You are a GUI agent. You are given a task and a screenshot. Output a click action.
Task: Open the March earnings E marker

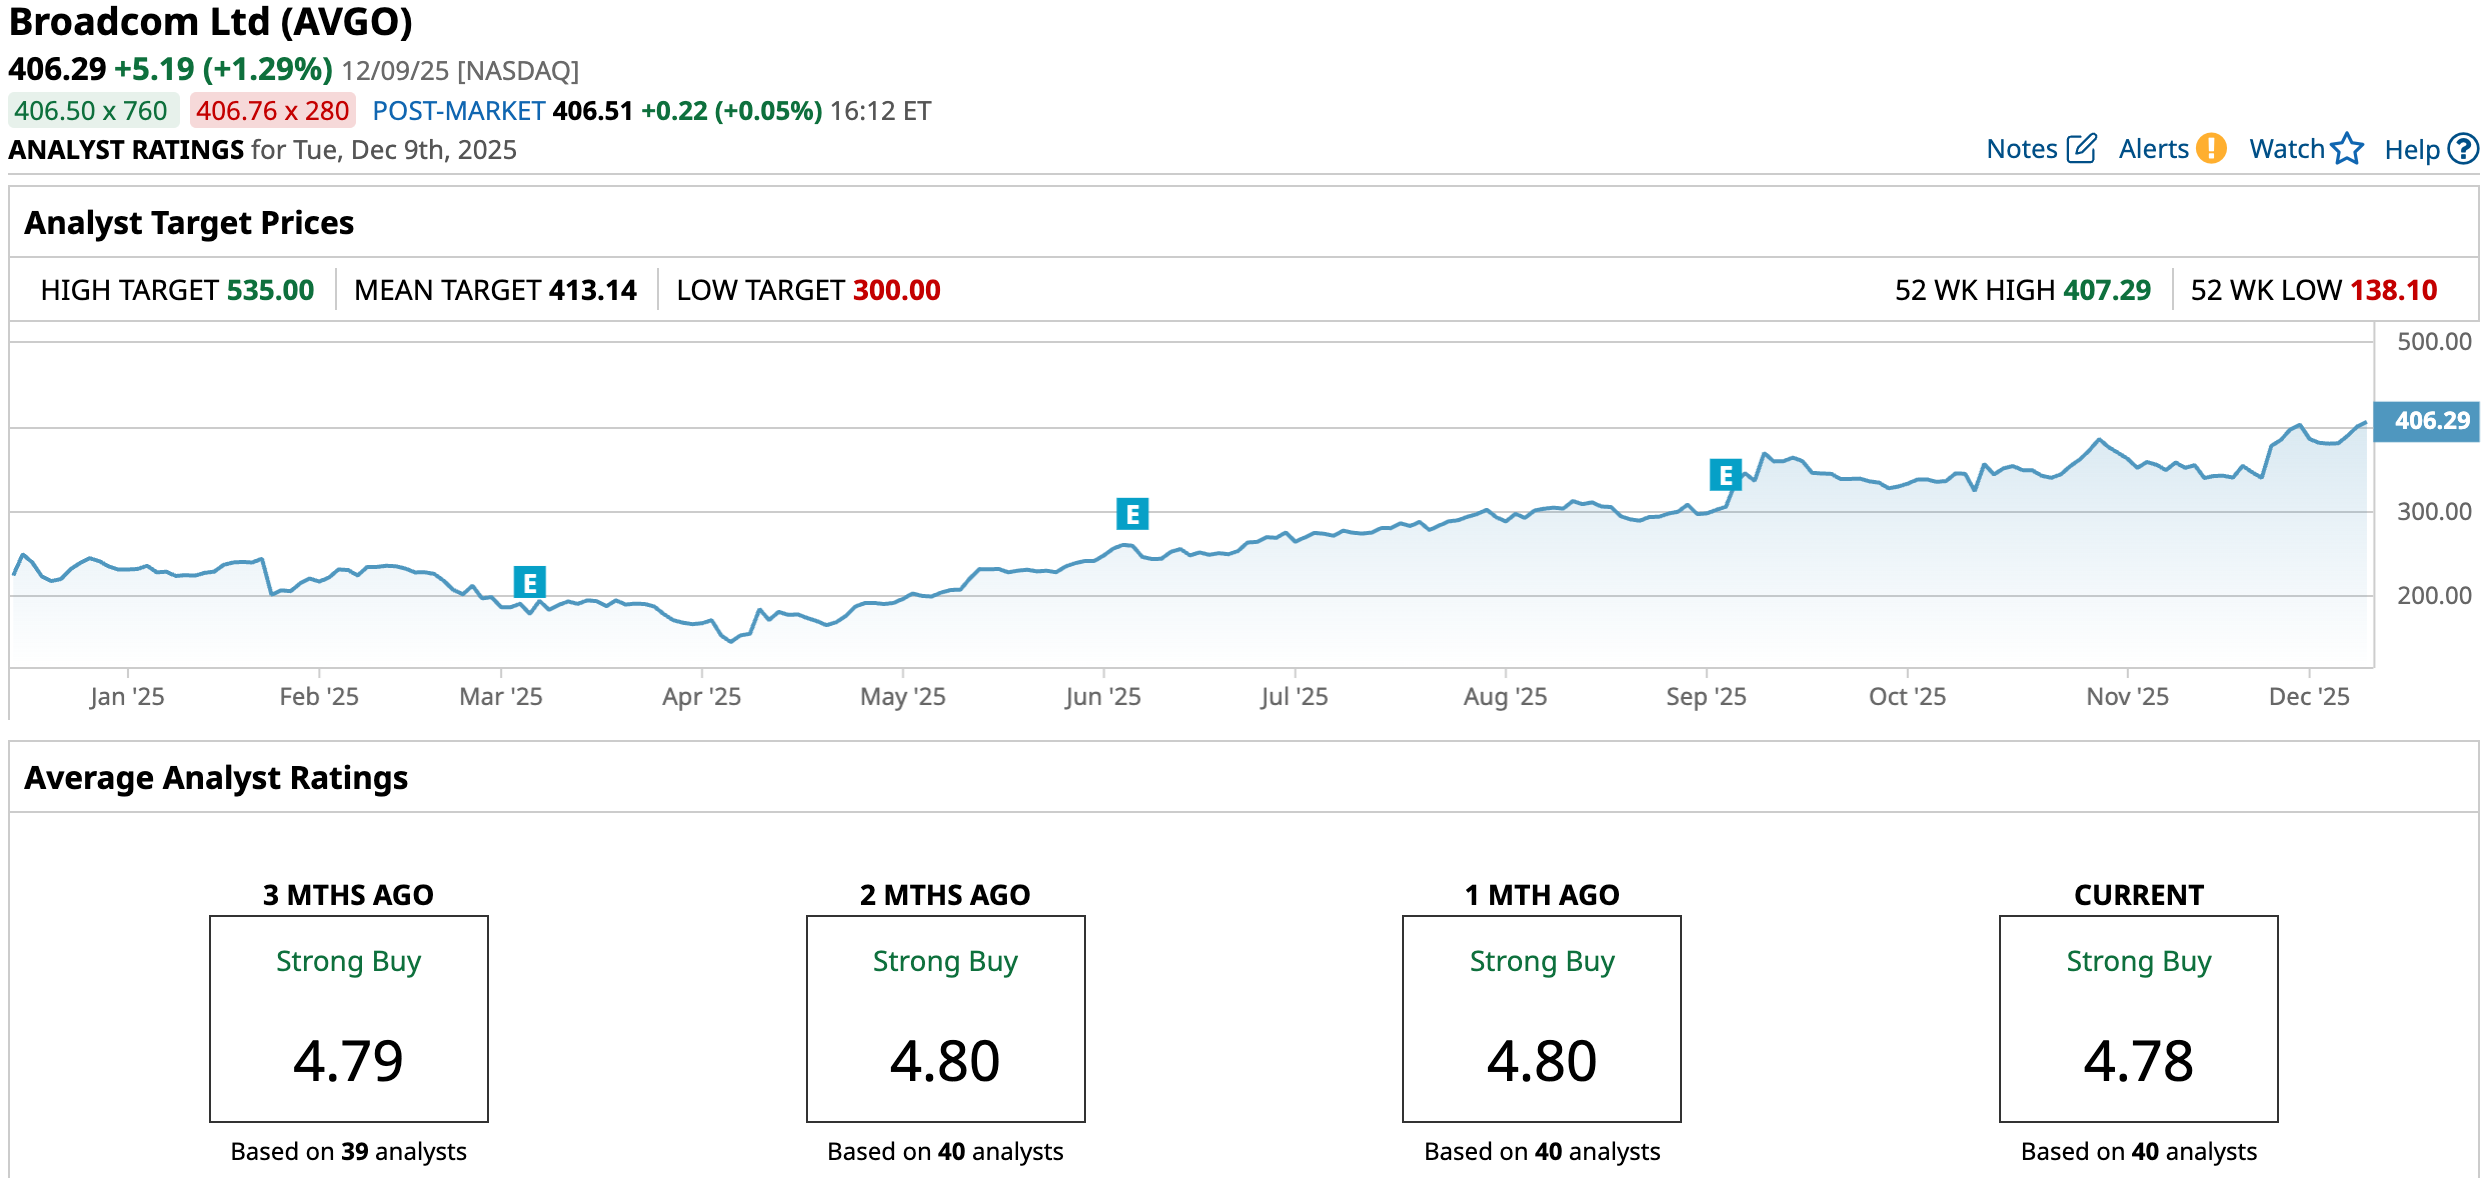click(x=529, y=582)
